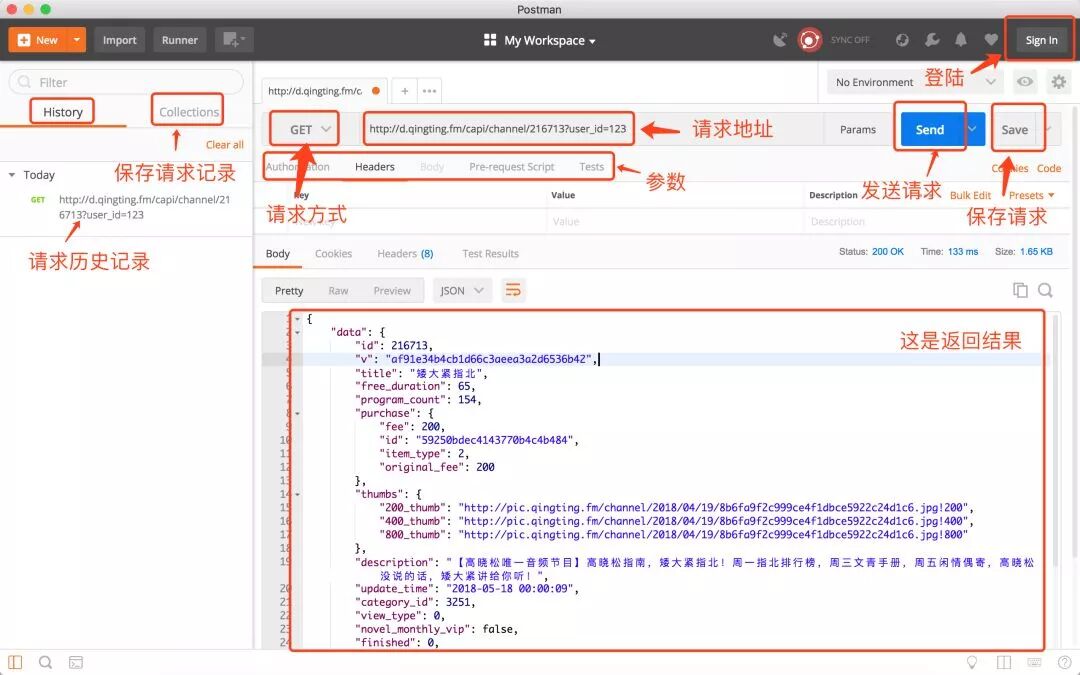The image size is (1080, 675).
Task: Click the header Value input cell
Action: click(x=674, y=222)
